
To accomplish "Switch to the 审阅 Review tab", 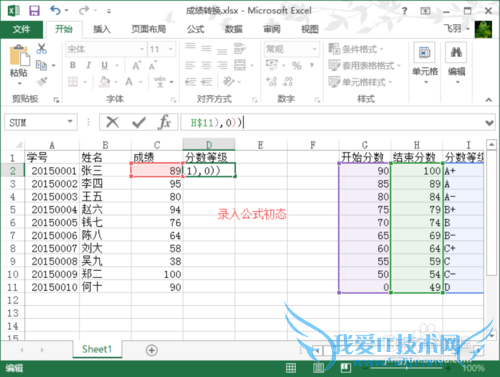I will 272,29.
